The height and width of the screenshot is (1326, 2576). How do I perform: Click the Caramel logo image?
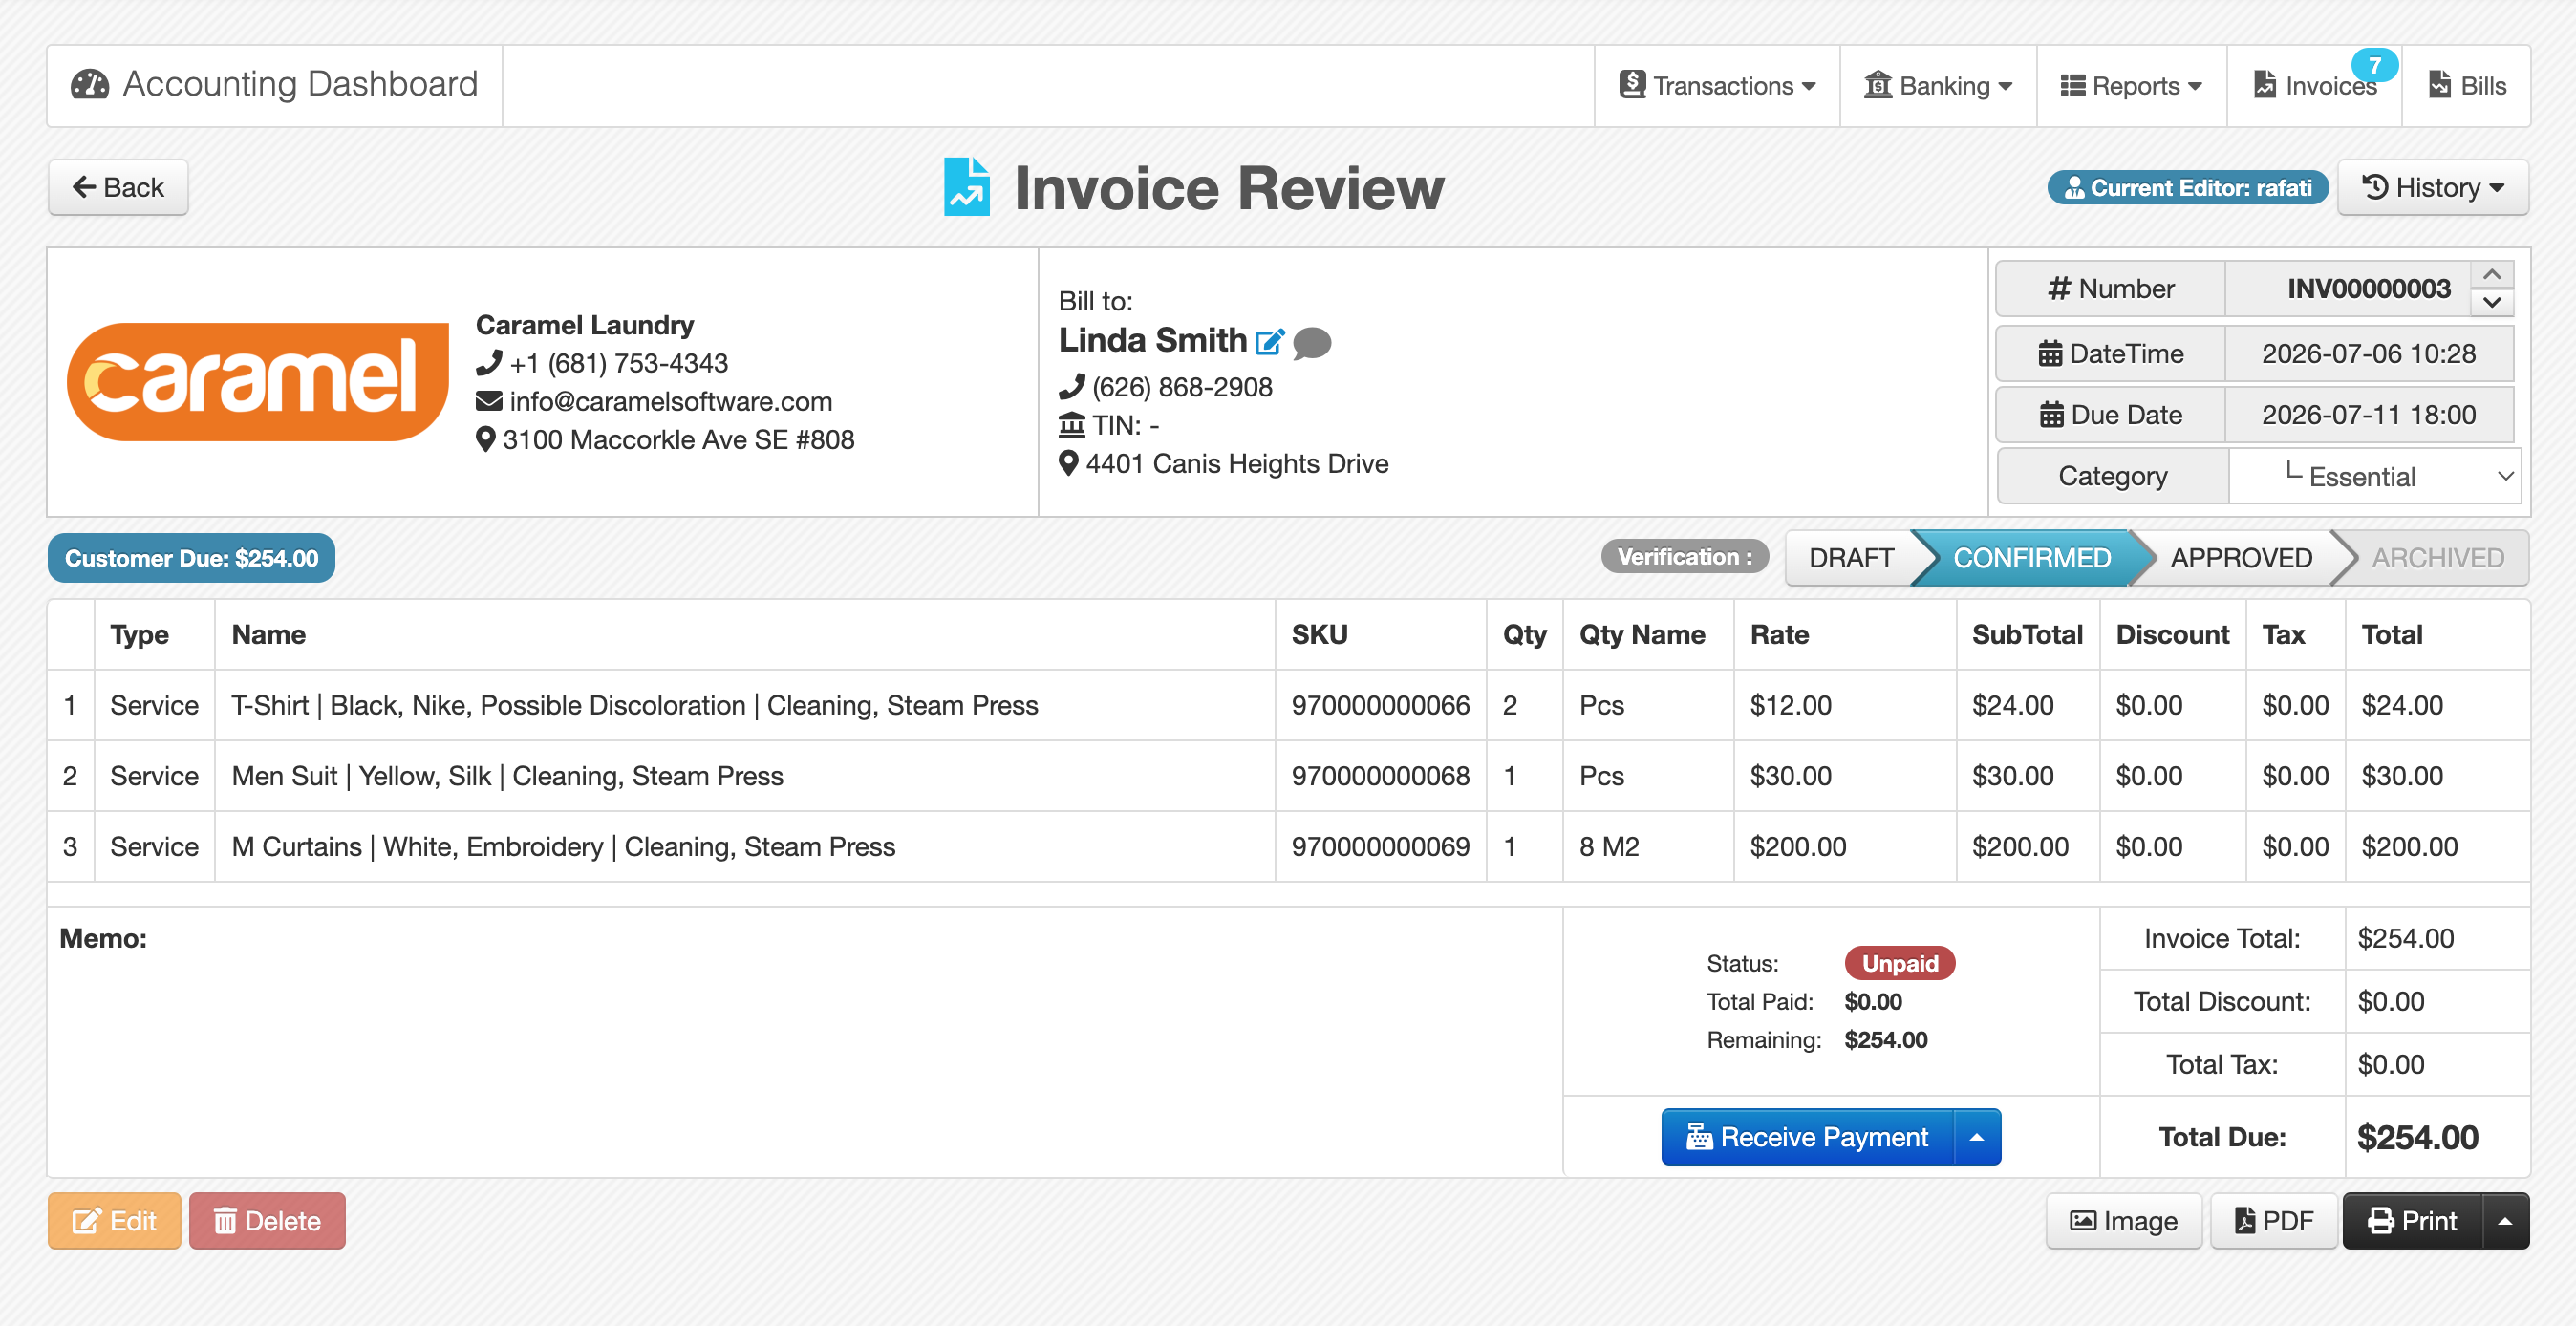(x=258, y=382)
